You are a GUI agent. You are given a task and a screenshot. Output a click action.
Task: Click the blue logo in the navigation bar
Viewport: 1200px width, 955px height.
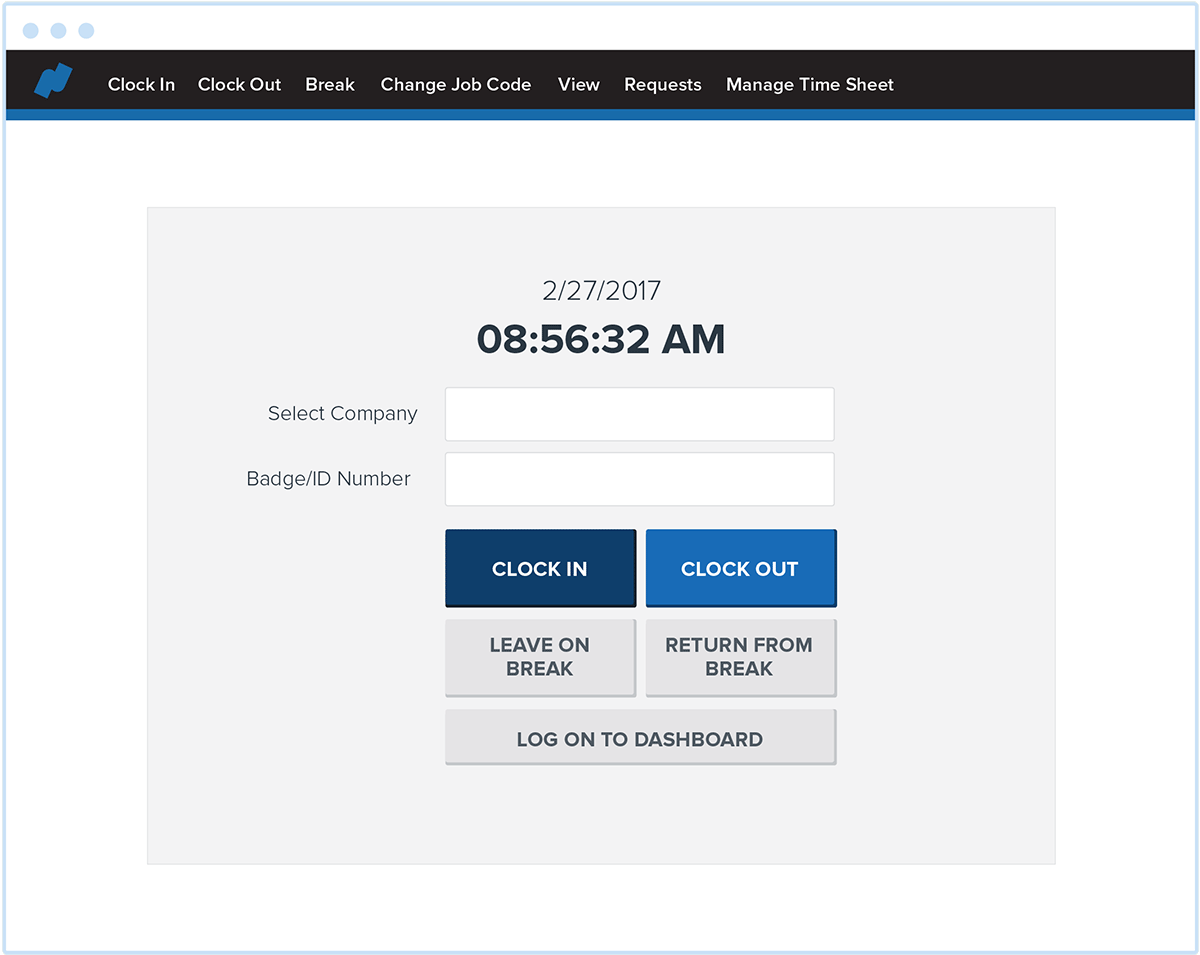[53, 82]
